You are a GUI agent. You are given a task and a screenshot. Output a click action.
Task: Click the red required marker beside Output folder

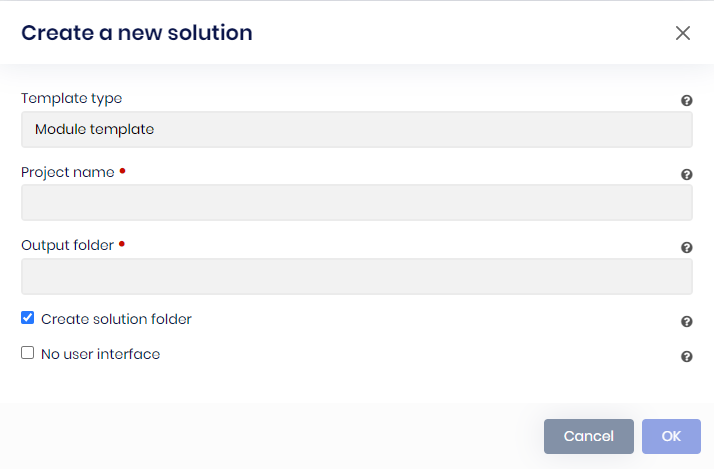[x=122, y=243]
